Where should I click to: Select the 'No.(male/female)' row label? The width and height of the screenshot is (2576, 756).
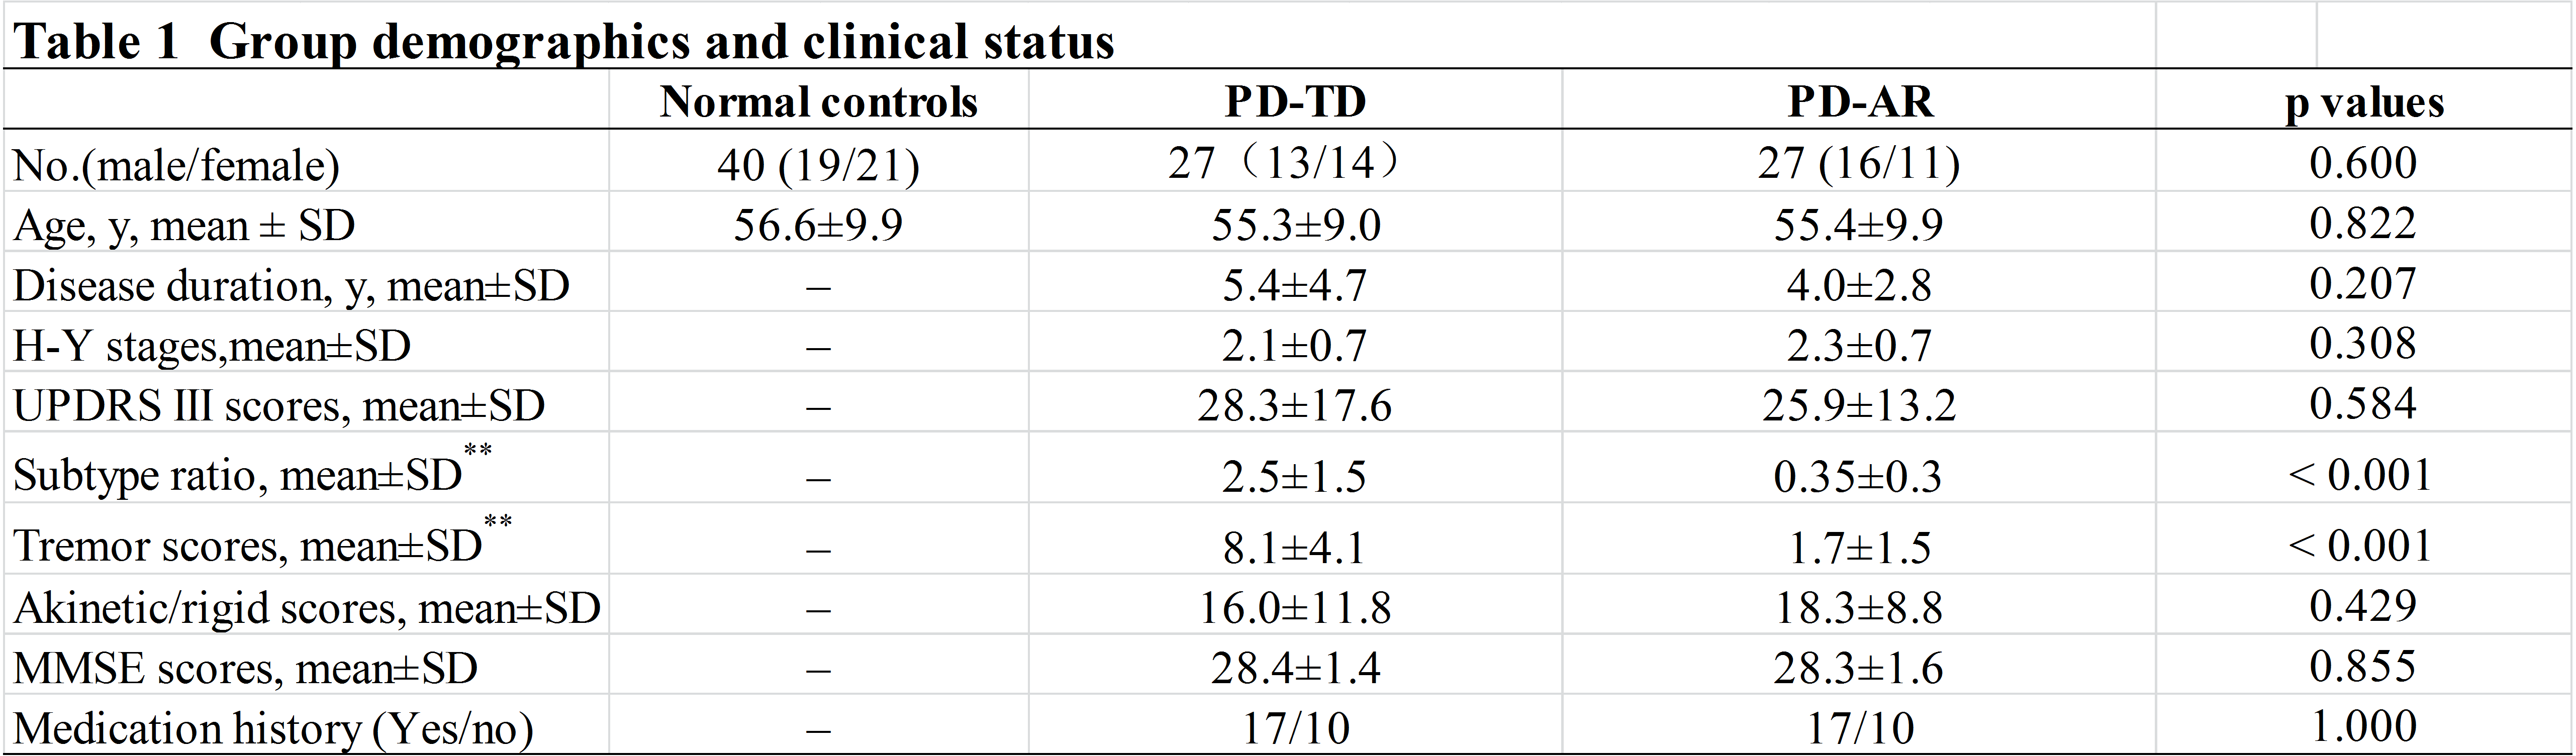click(176, 165)
